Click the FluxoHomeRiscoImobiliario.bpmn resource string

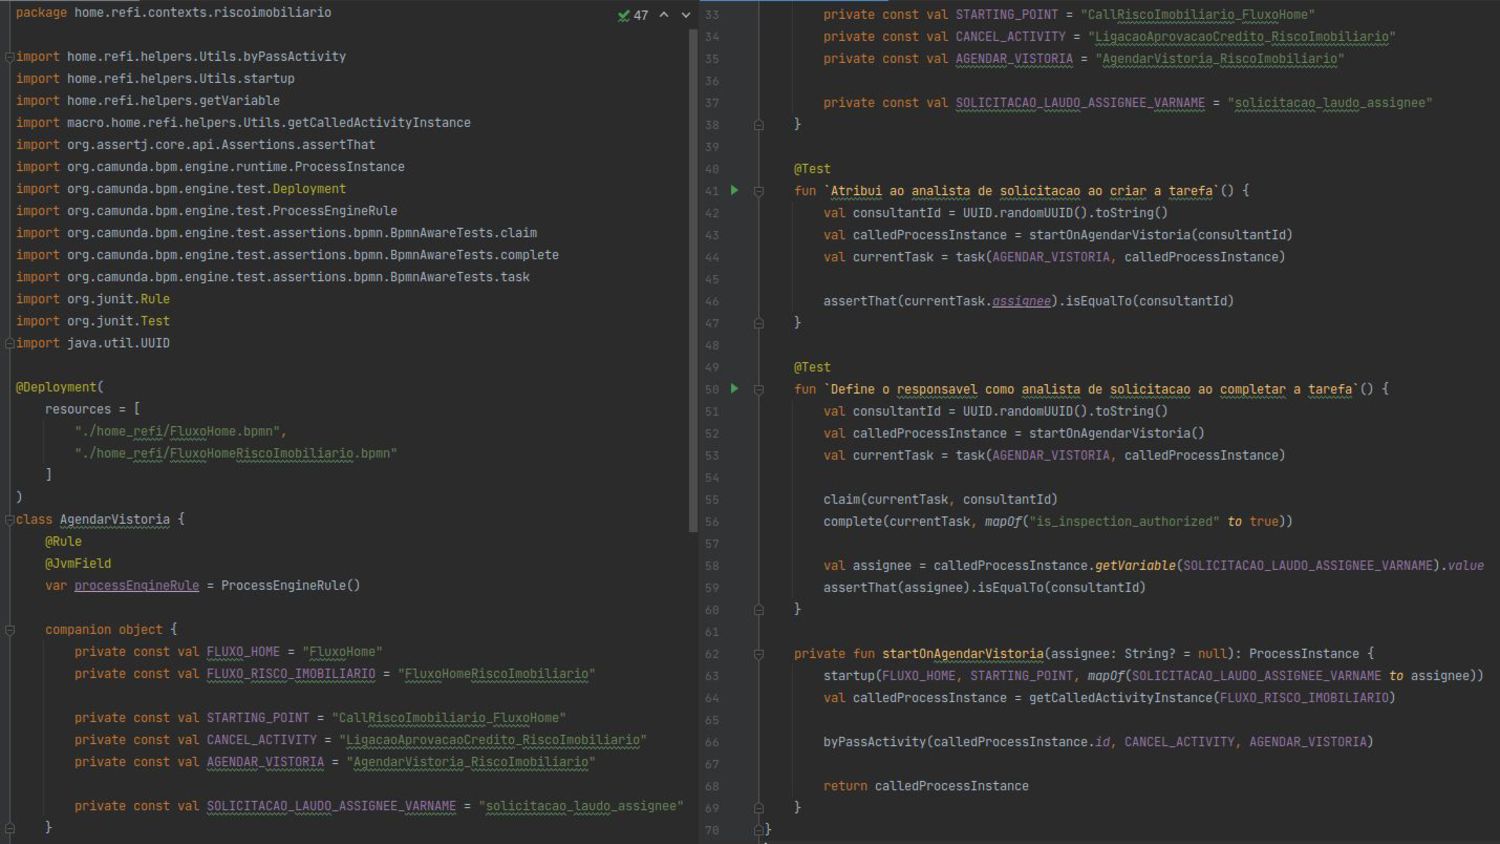(x=236, y=454)
